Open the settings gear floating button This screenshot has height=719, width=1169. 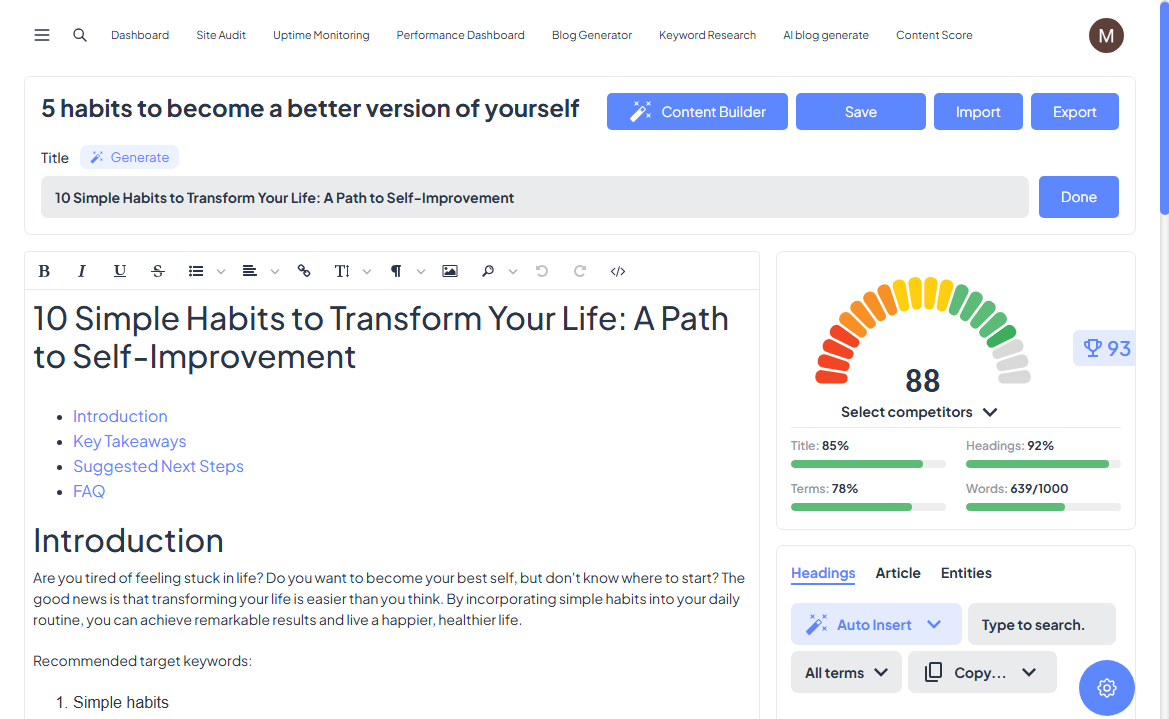[1106, 688]
